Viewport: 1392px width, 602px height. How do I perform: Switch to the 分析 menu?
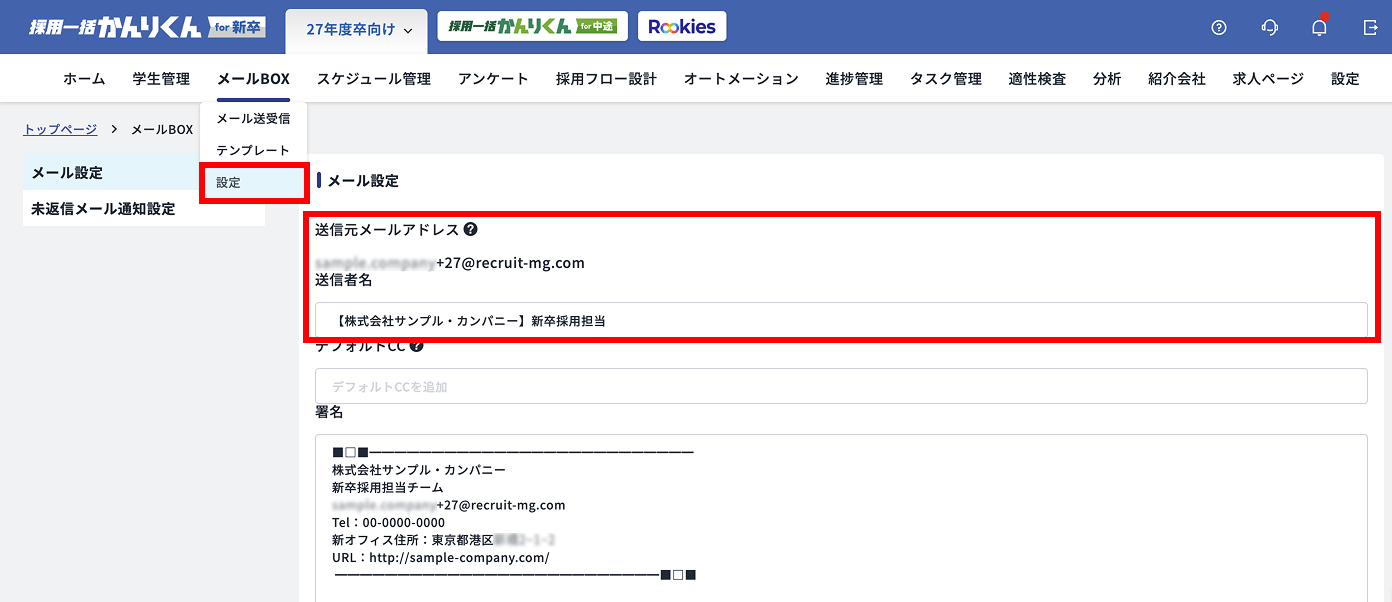tap(1106, 77)
